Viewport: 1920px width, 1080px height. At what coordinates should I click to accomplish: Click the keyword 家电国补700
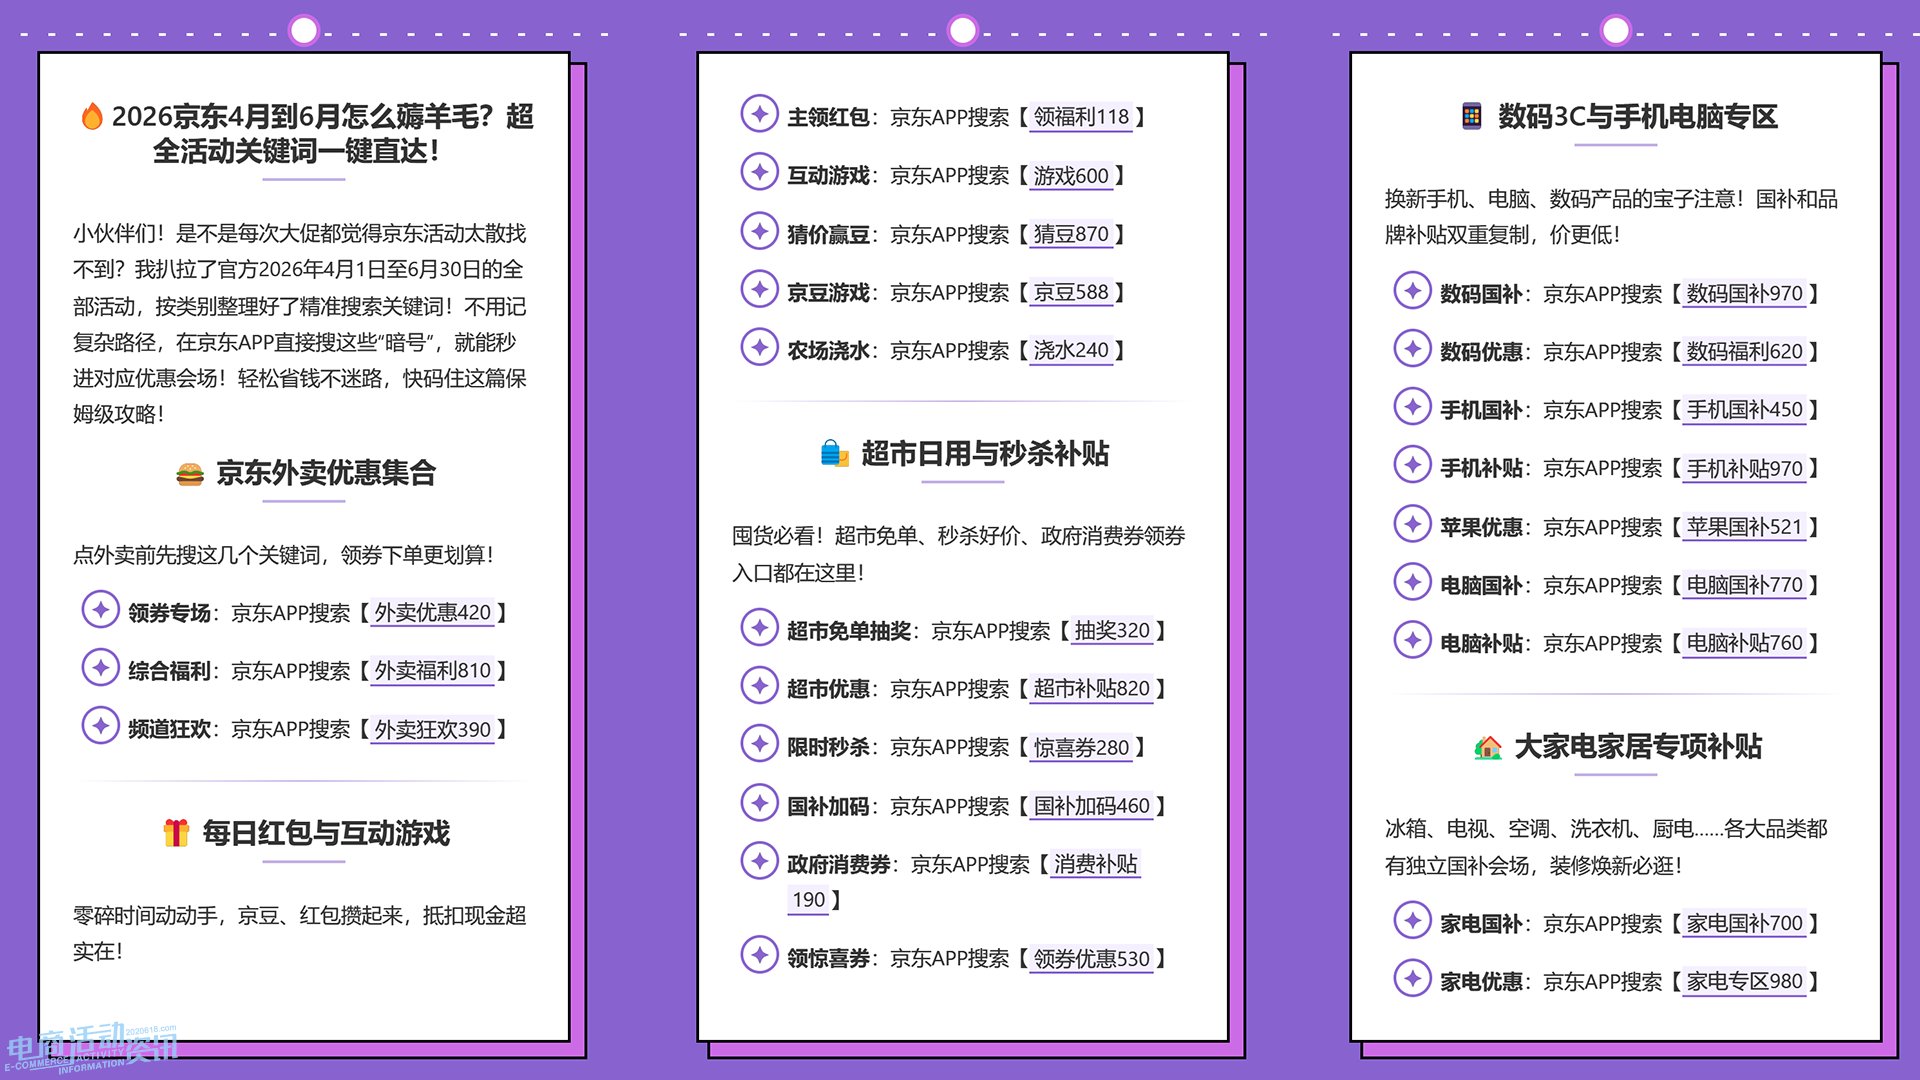[1745, 924]
